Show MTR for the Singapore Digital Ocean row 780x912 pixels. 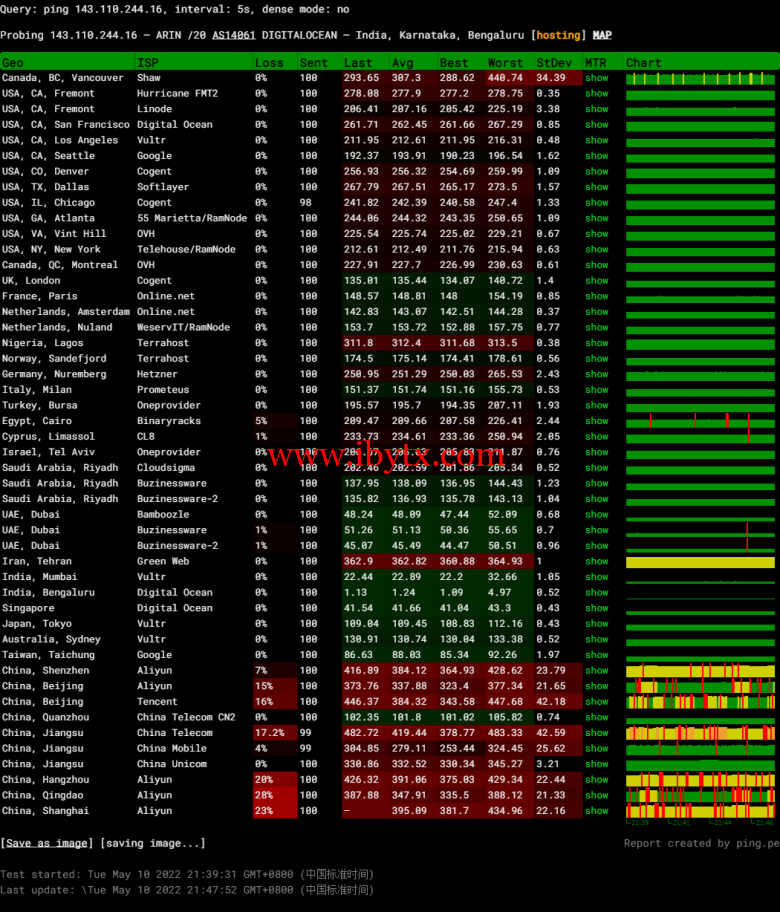pos(596,608)
